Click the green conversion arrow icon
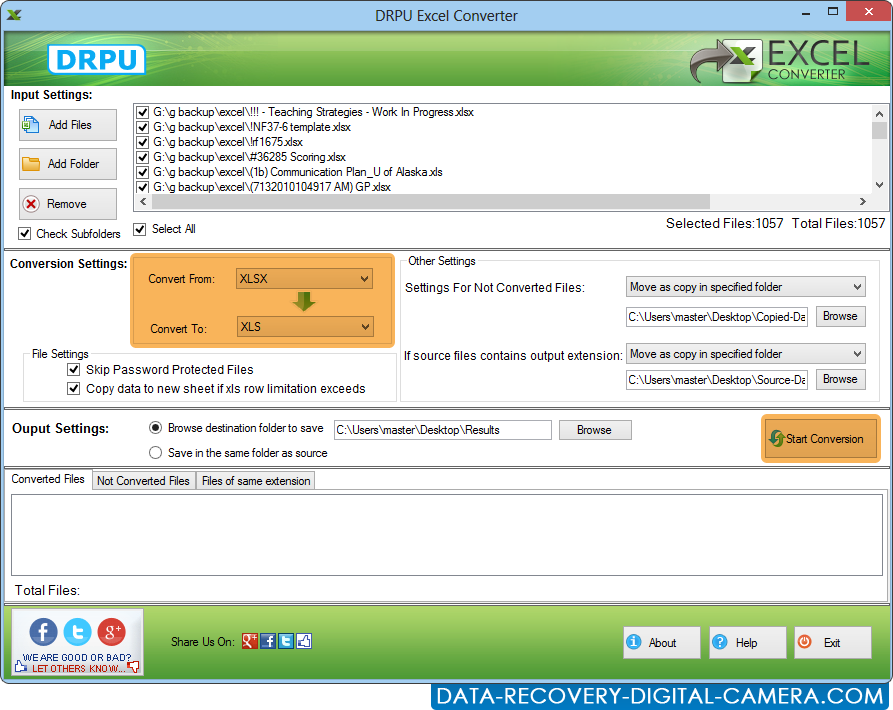This screenshot has width=893, height=710. pos(303,301)
